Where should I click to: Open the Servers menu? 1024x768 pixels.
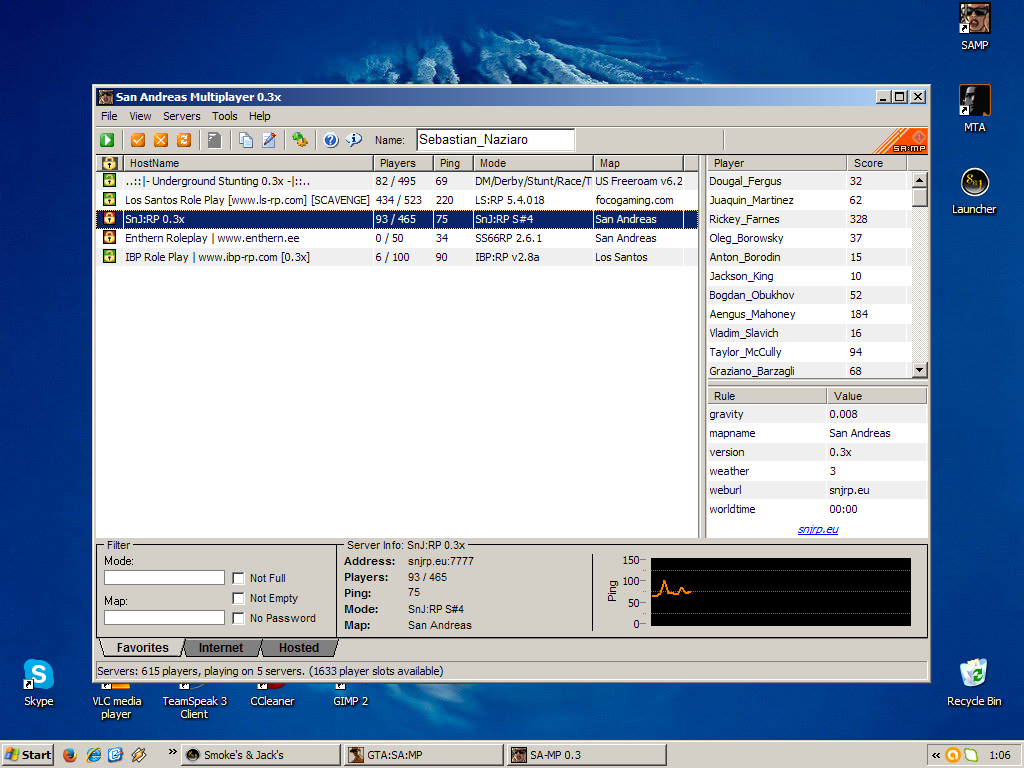[x=182, y=116]
